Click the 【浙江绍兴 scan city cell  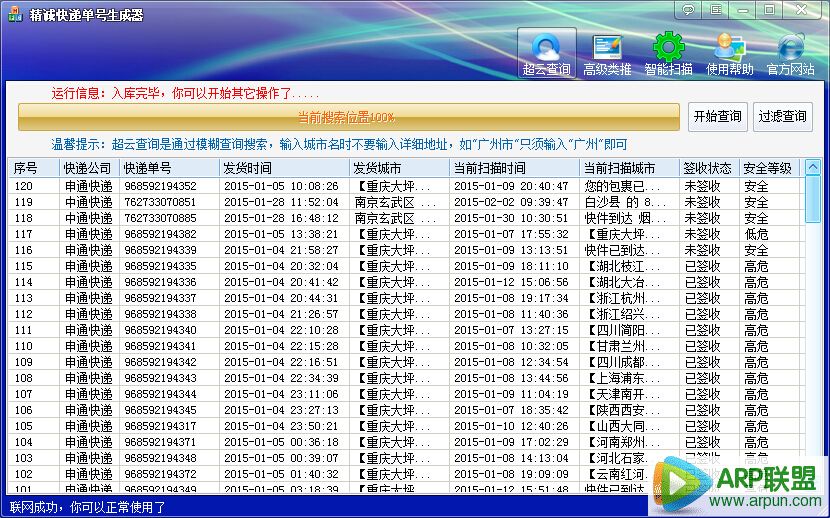pos(622,314)
